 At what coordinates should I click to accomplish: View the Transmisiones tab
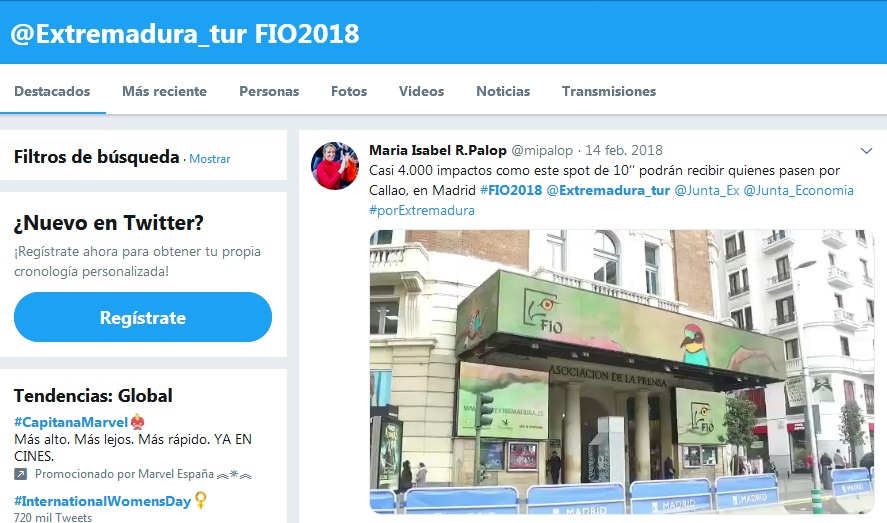609,91
